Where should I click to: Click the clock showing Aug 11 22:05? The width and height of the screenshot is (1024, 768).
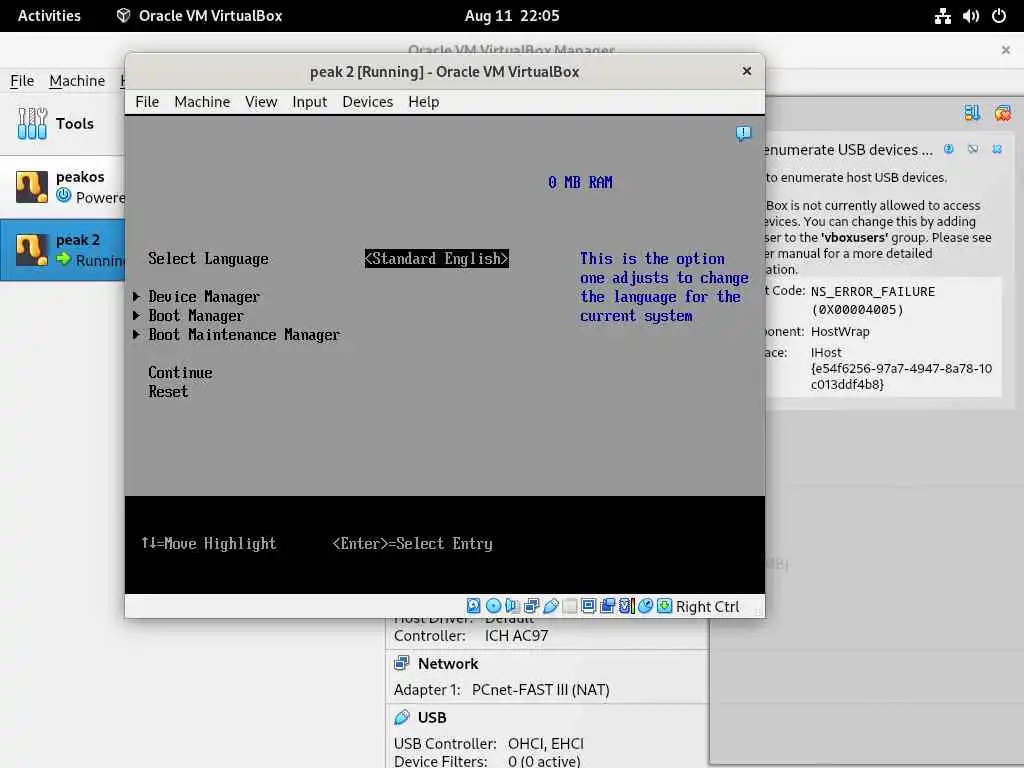(x=512, y=16)
